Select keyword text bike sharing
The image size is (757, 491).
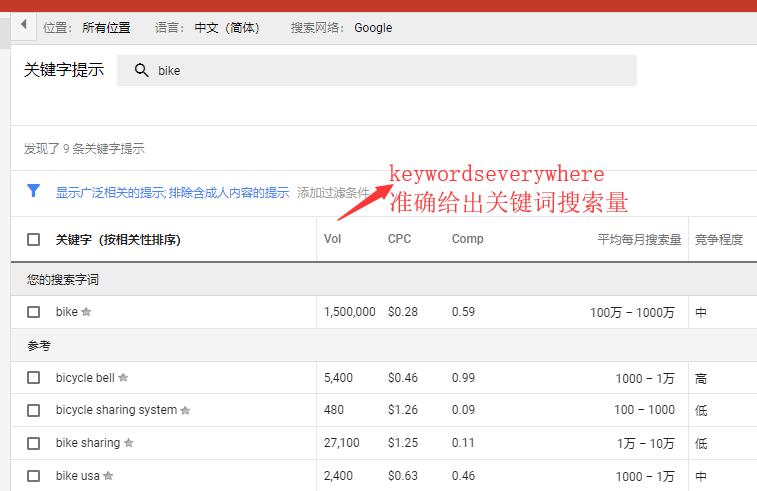click(x=88, y=443)
